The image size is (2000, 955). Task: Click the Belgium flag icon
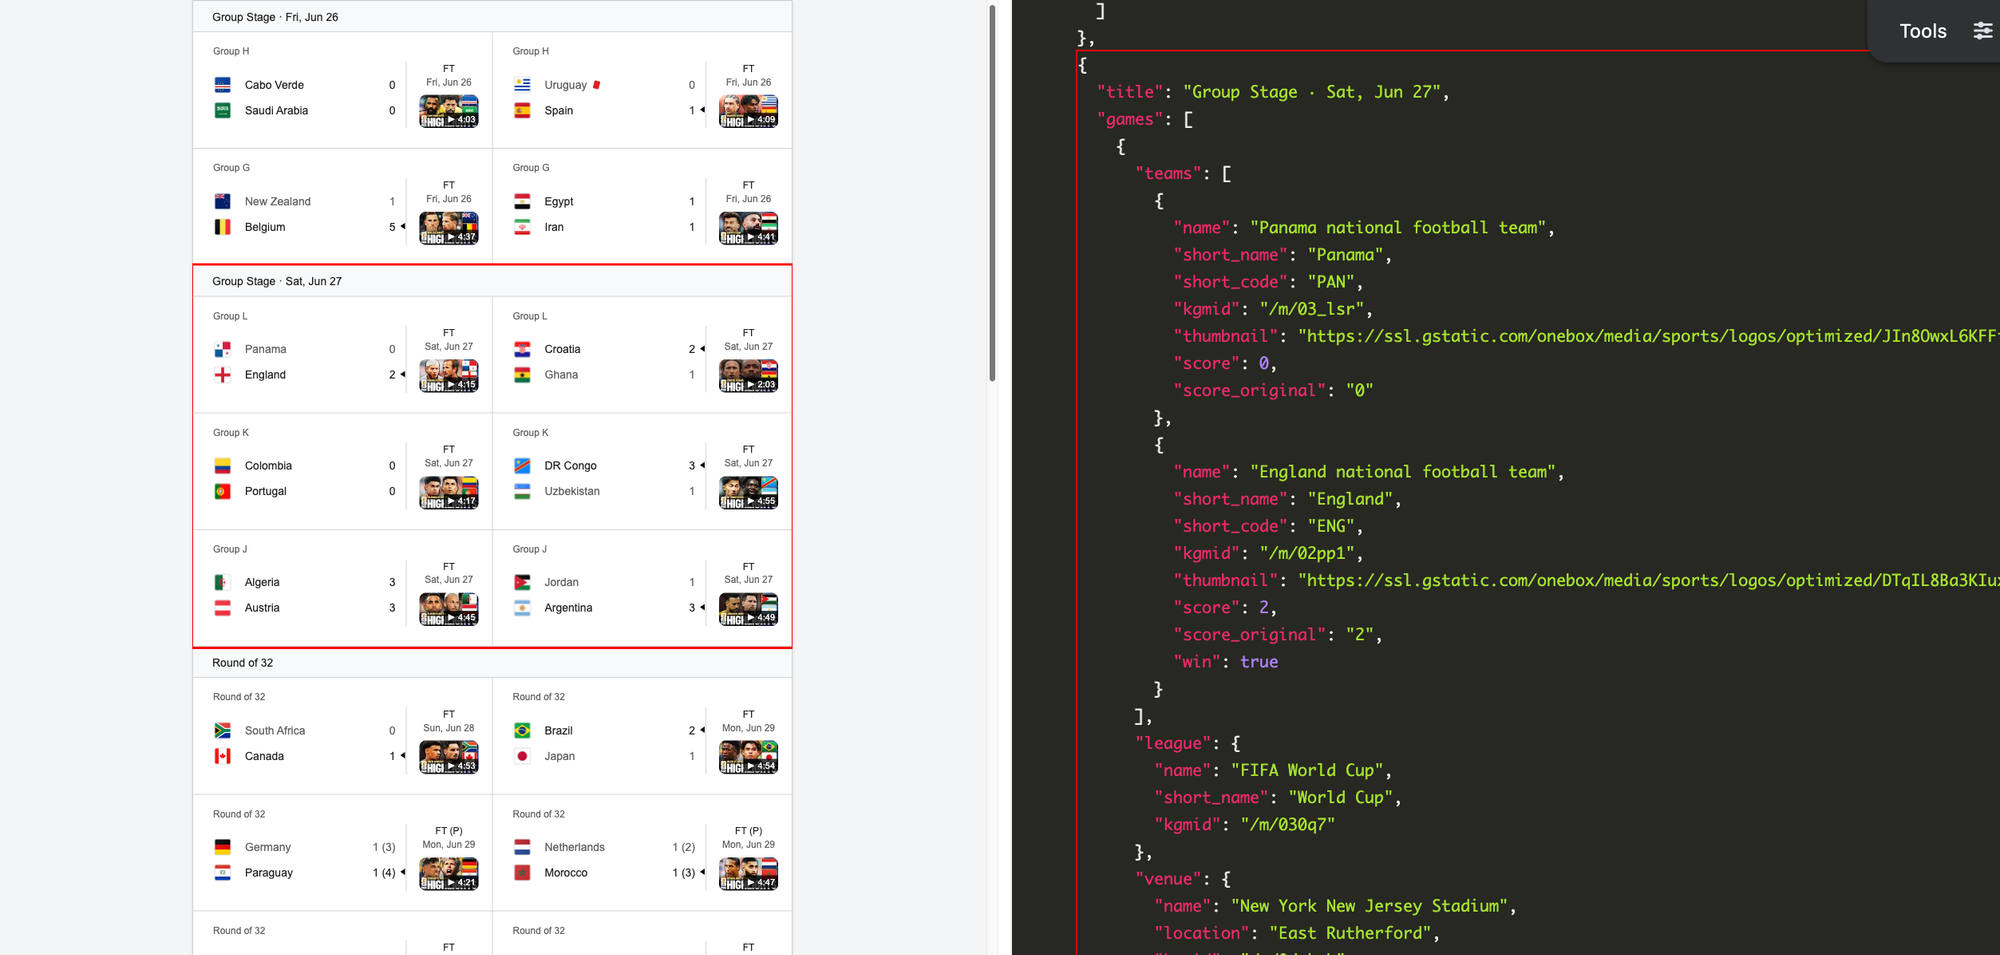click(223, 227)
